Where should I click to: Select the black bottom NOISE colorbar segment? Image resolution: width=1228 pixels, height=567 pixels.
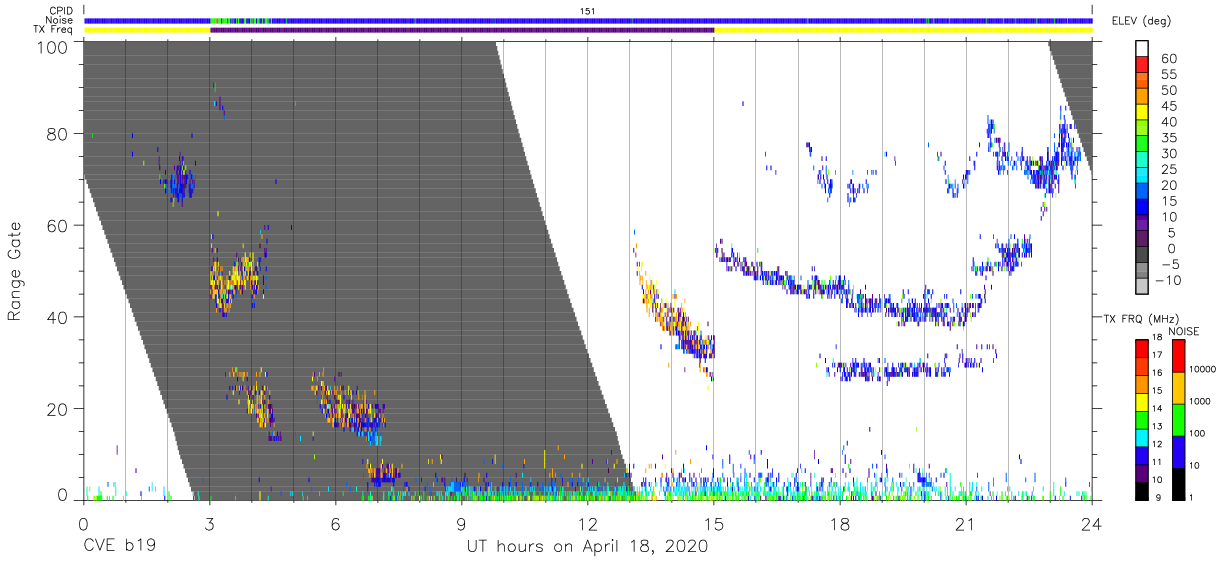(1178, 484)
